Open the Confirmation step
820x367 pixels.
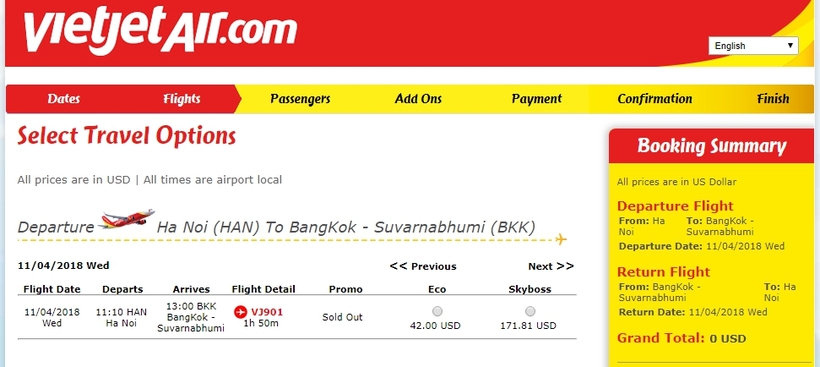click(655, 99)
